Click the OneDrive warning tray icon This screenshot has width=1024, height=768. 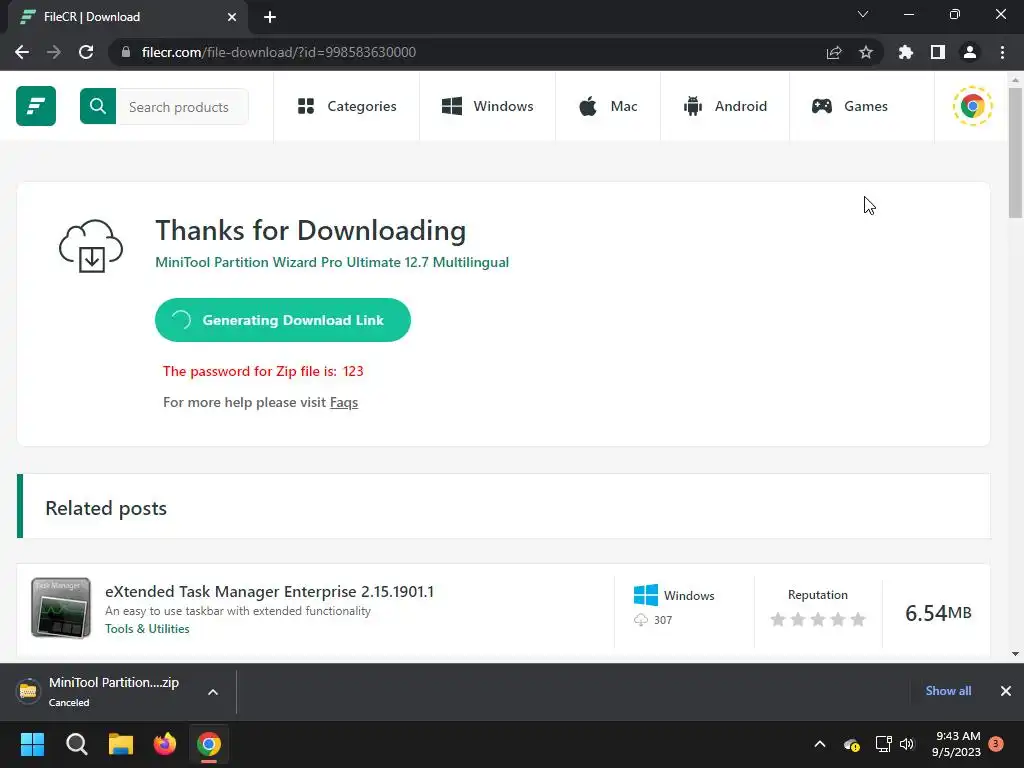(852, 744)
